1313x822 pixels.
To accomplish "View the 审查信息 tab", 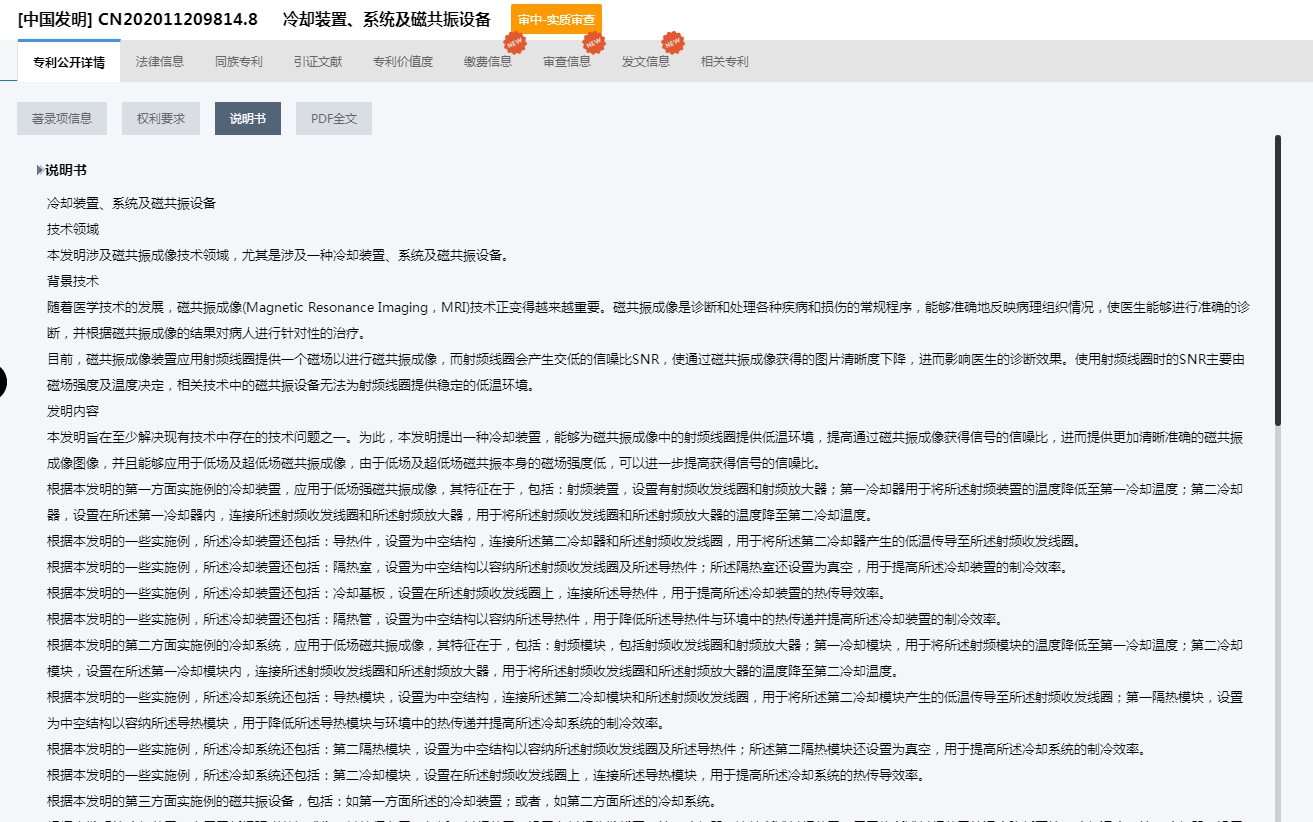I will [x=567, y=62].
